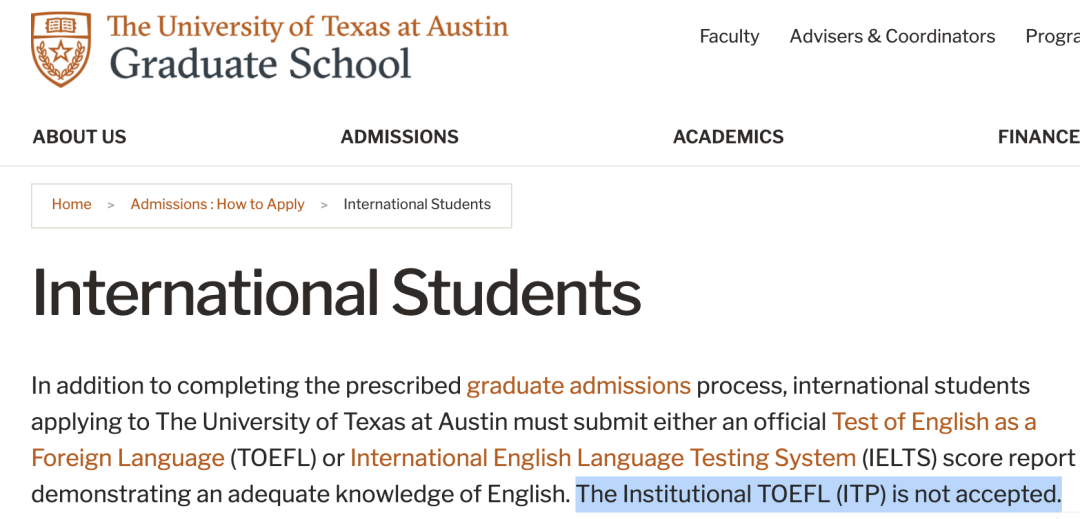Open the Academics menu
1080x519 pixels.
click(x=728, y=137)
